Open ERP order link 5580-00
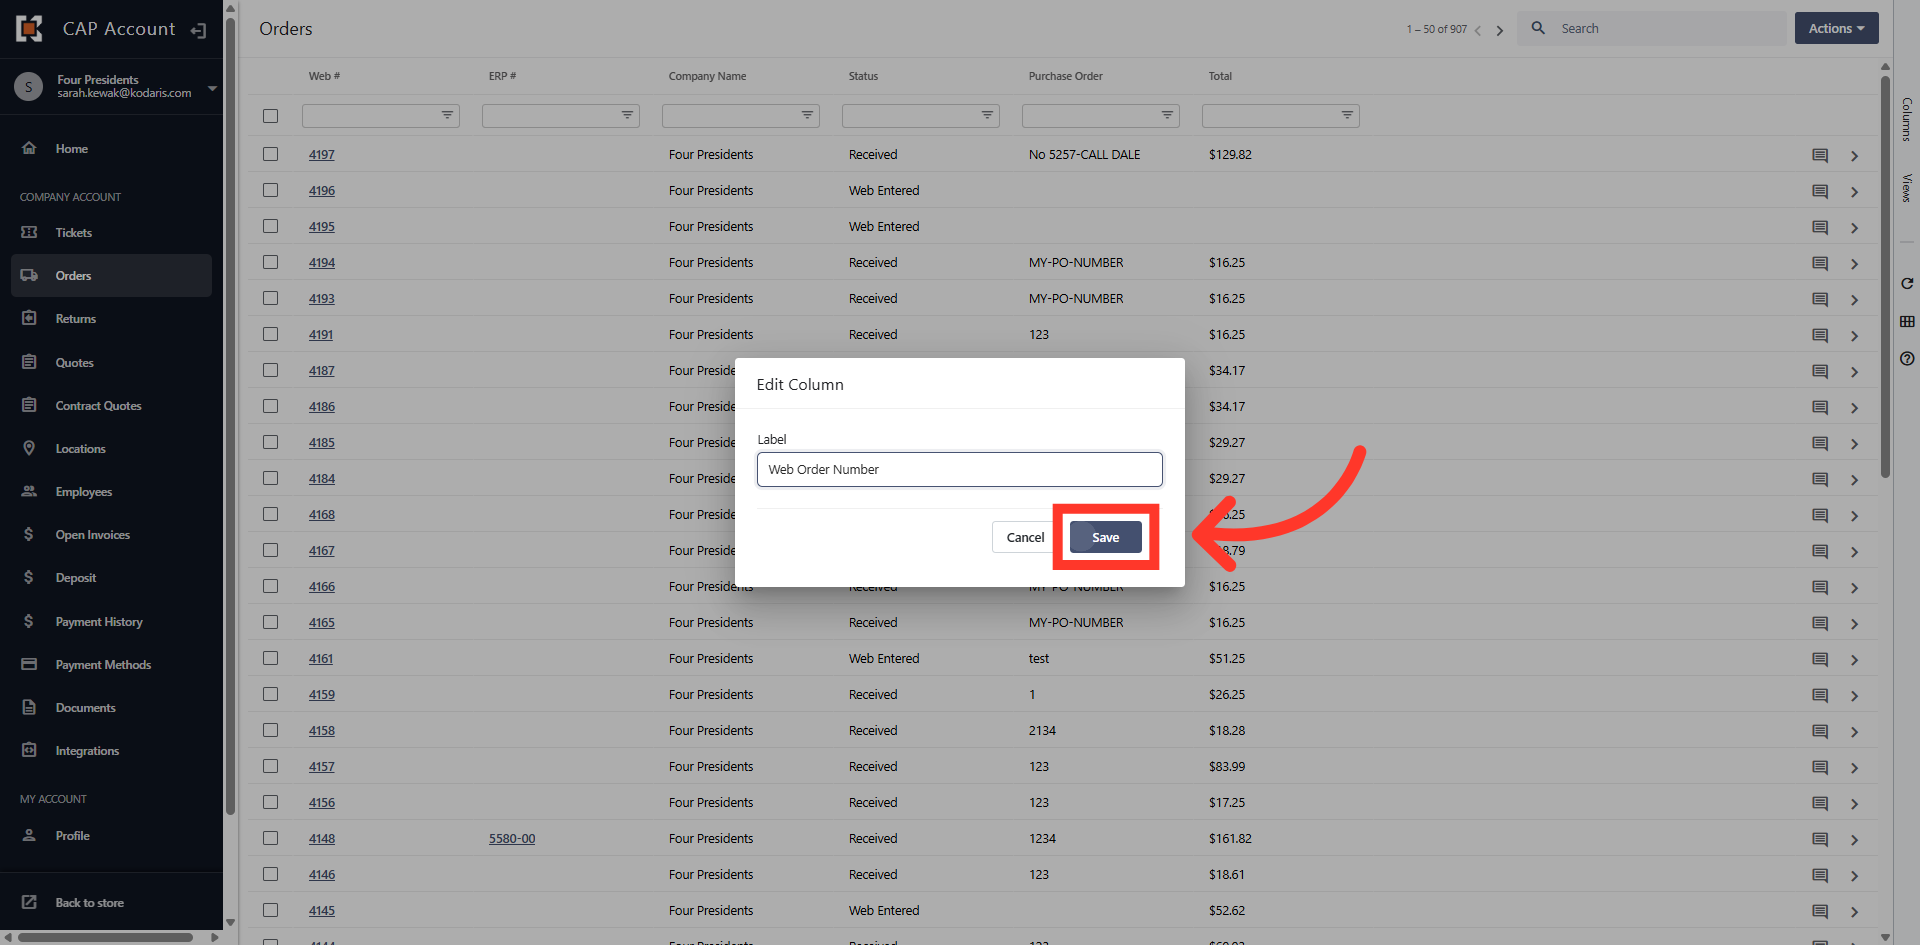Image resolution: width=1920 pixels, height=945 pixels. coord(512,839)
